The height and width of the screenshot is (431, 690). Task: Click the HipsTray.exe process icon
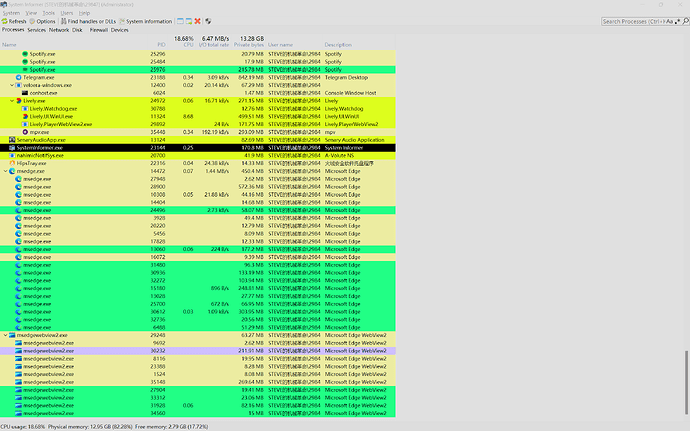12,163
